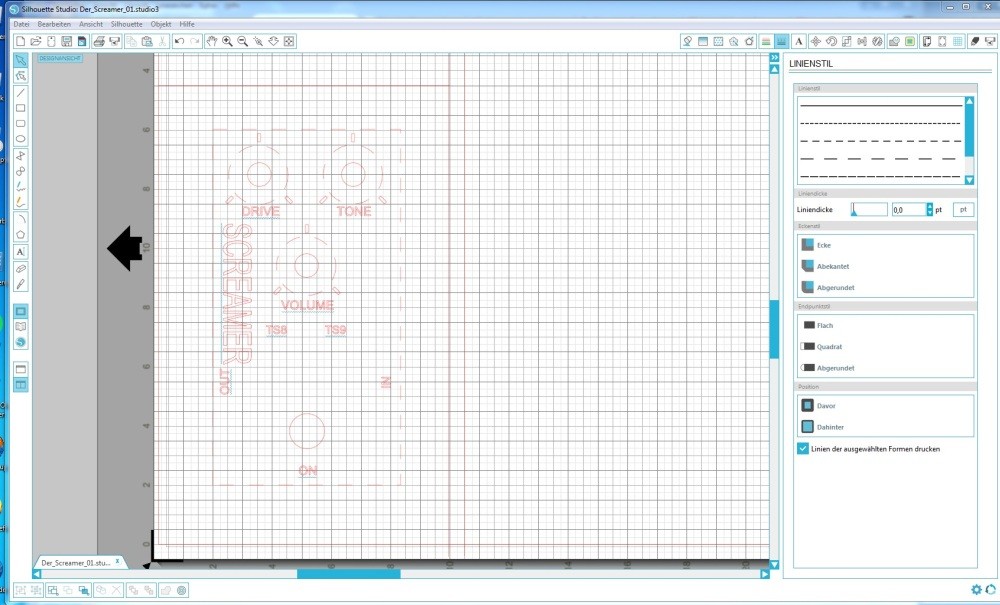Collapse the side panel with the double-chevron
The width and height of the screenshot is (1000, 605).
(774, 58)
